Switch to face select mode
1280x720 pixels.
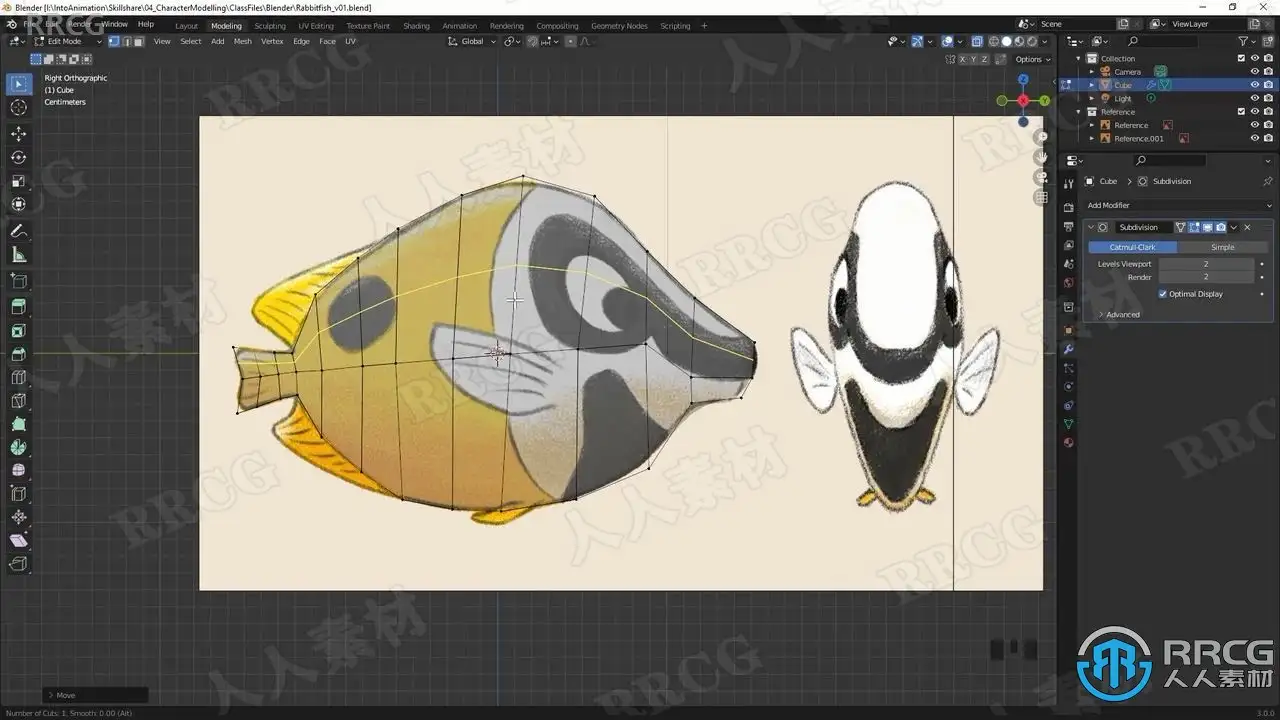[x=138, y=41]
